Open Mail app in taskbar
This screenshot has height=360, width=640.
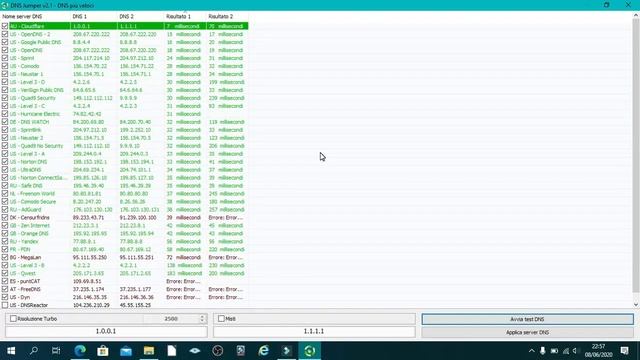tap(126, 351)
